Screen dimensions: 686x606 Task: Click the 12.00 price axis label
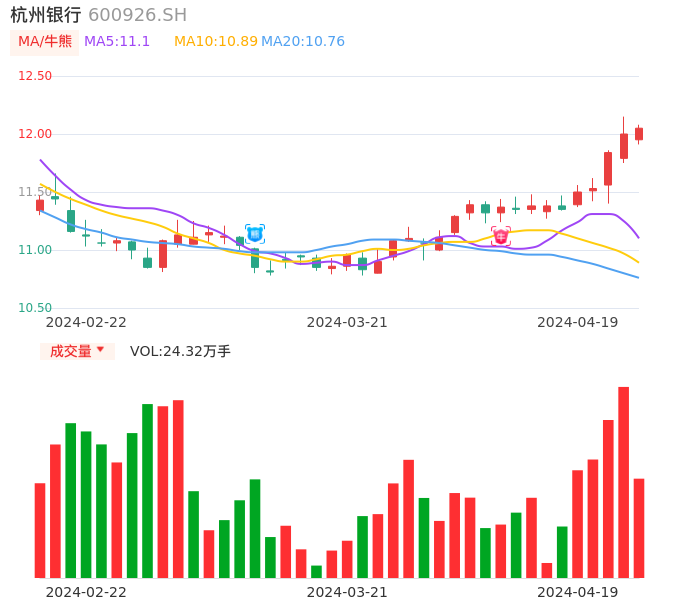pyautogui.click(x=35, y=134)
